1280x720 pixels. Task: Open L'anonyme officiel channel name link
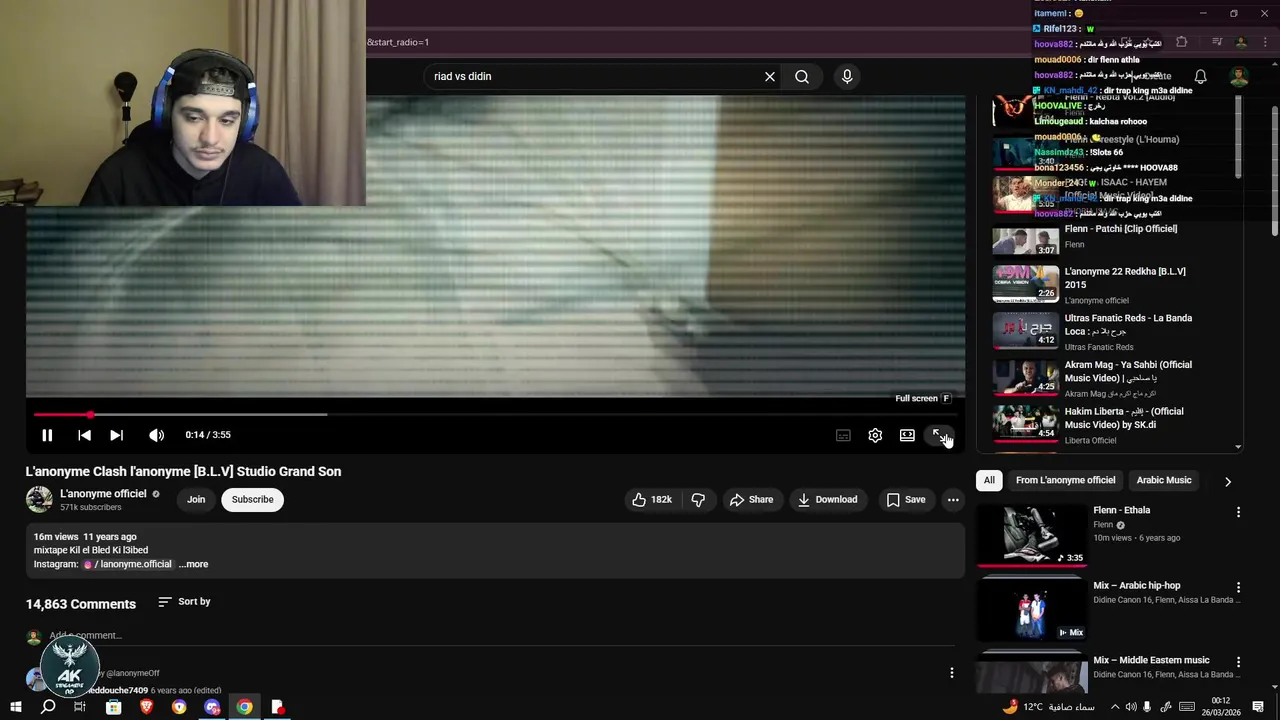tap(103, 494)
